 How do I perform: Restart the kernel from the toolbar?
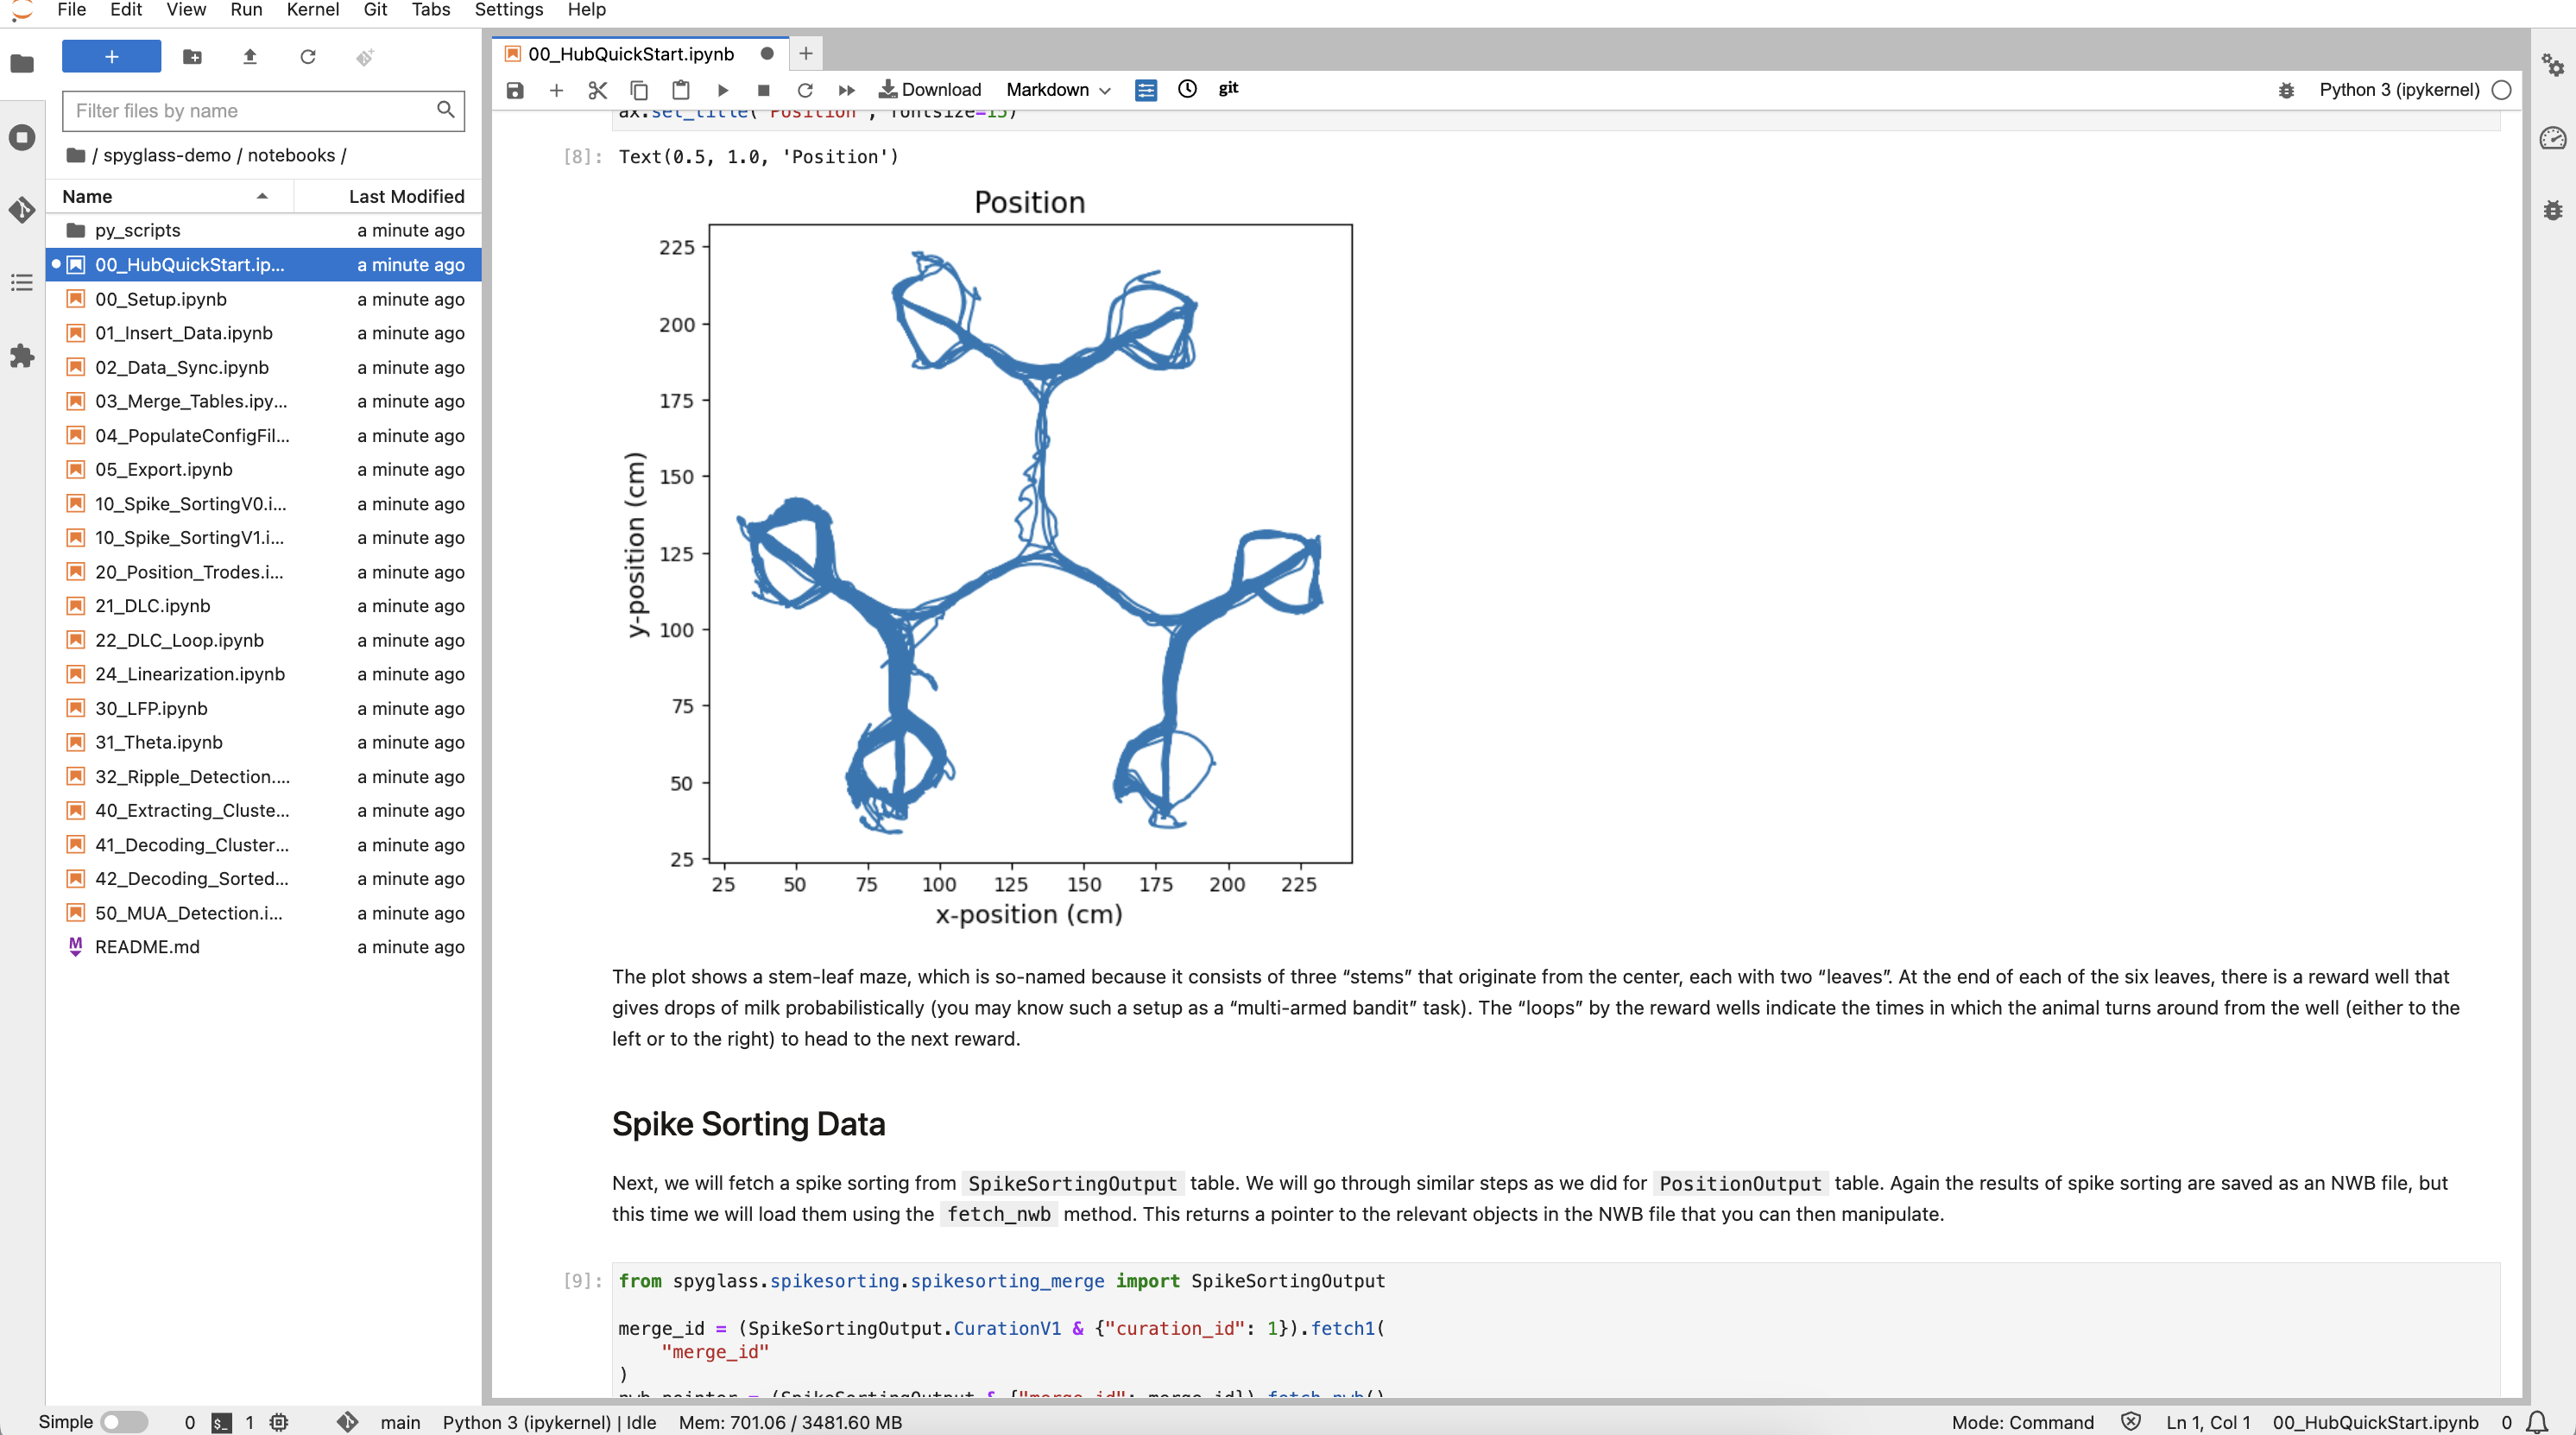805,90
